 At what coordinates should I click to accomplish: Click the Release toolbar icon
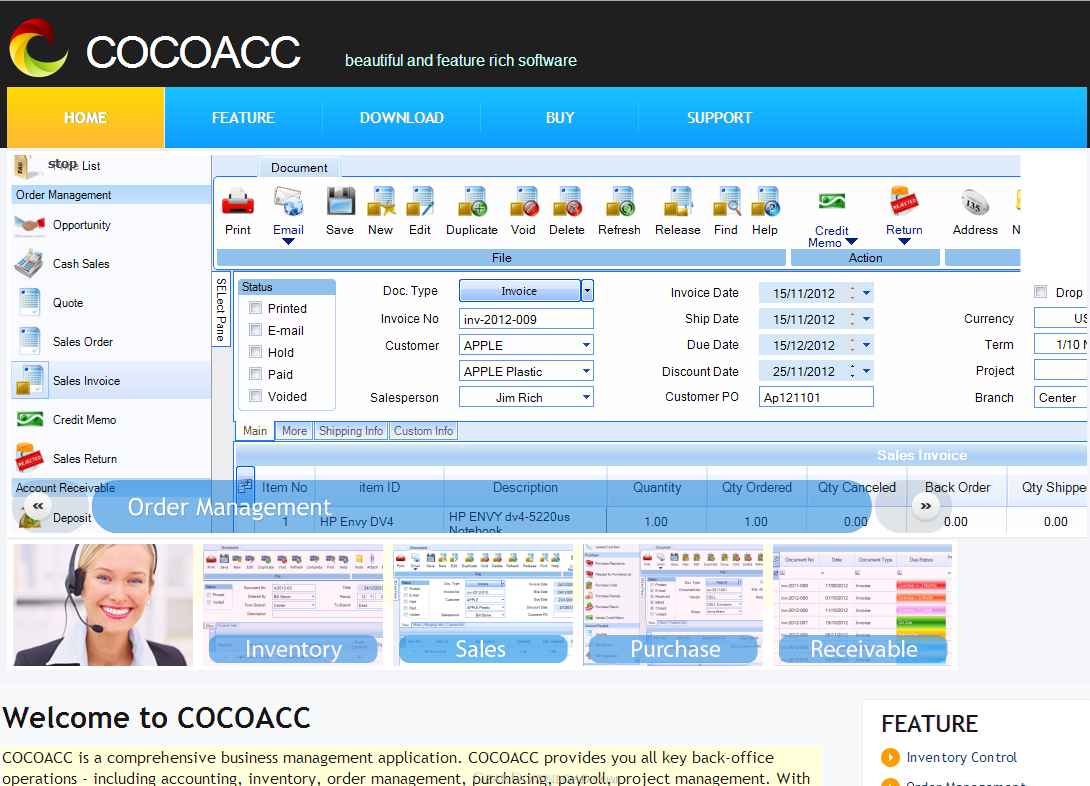pyautogui.click(x=678, y=202)
